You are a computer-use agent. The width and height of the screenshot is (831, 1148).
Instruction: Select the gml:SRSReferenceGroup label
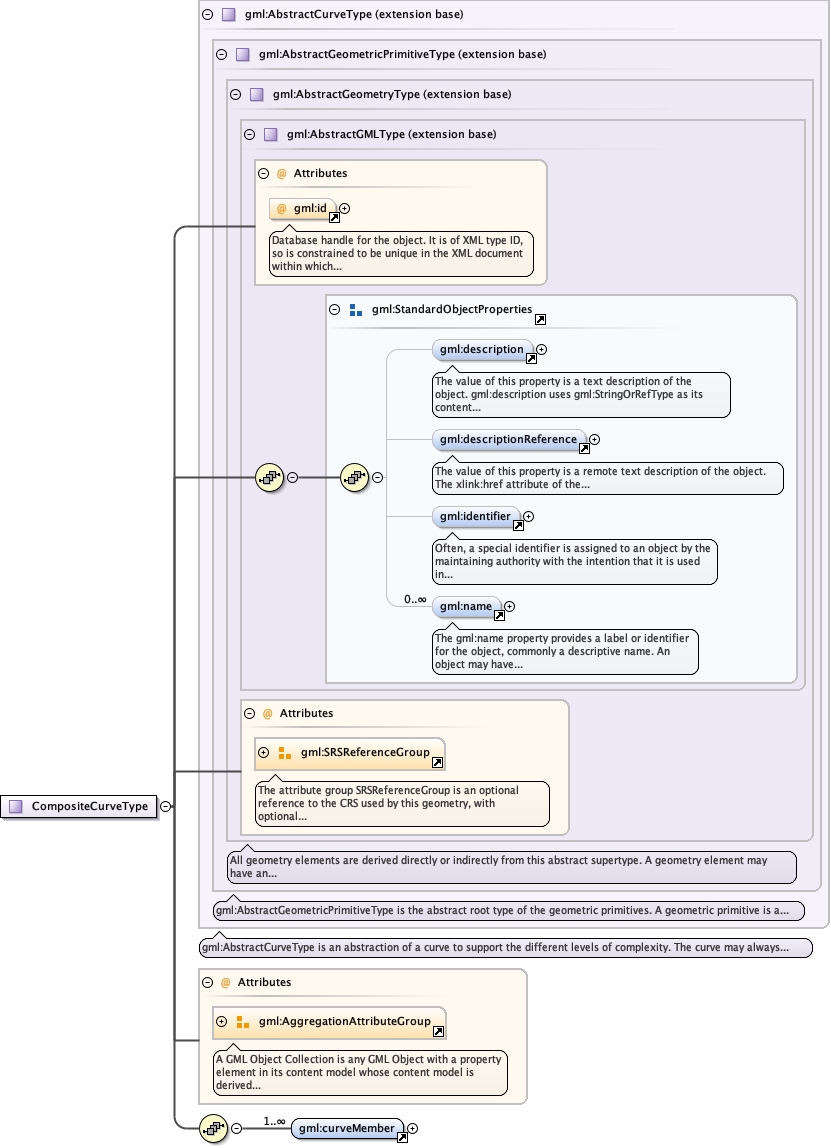pyautogui.click(x=365, y=753)
